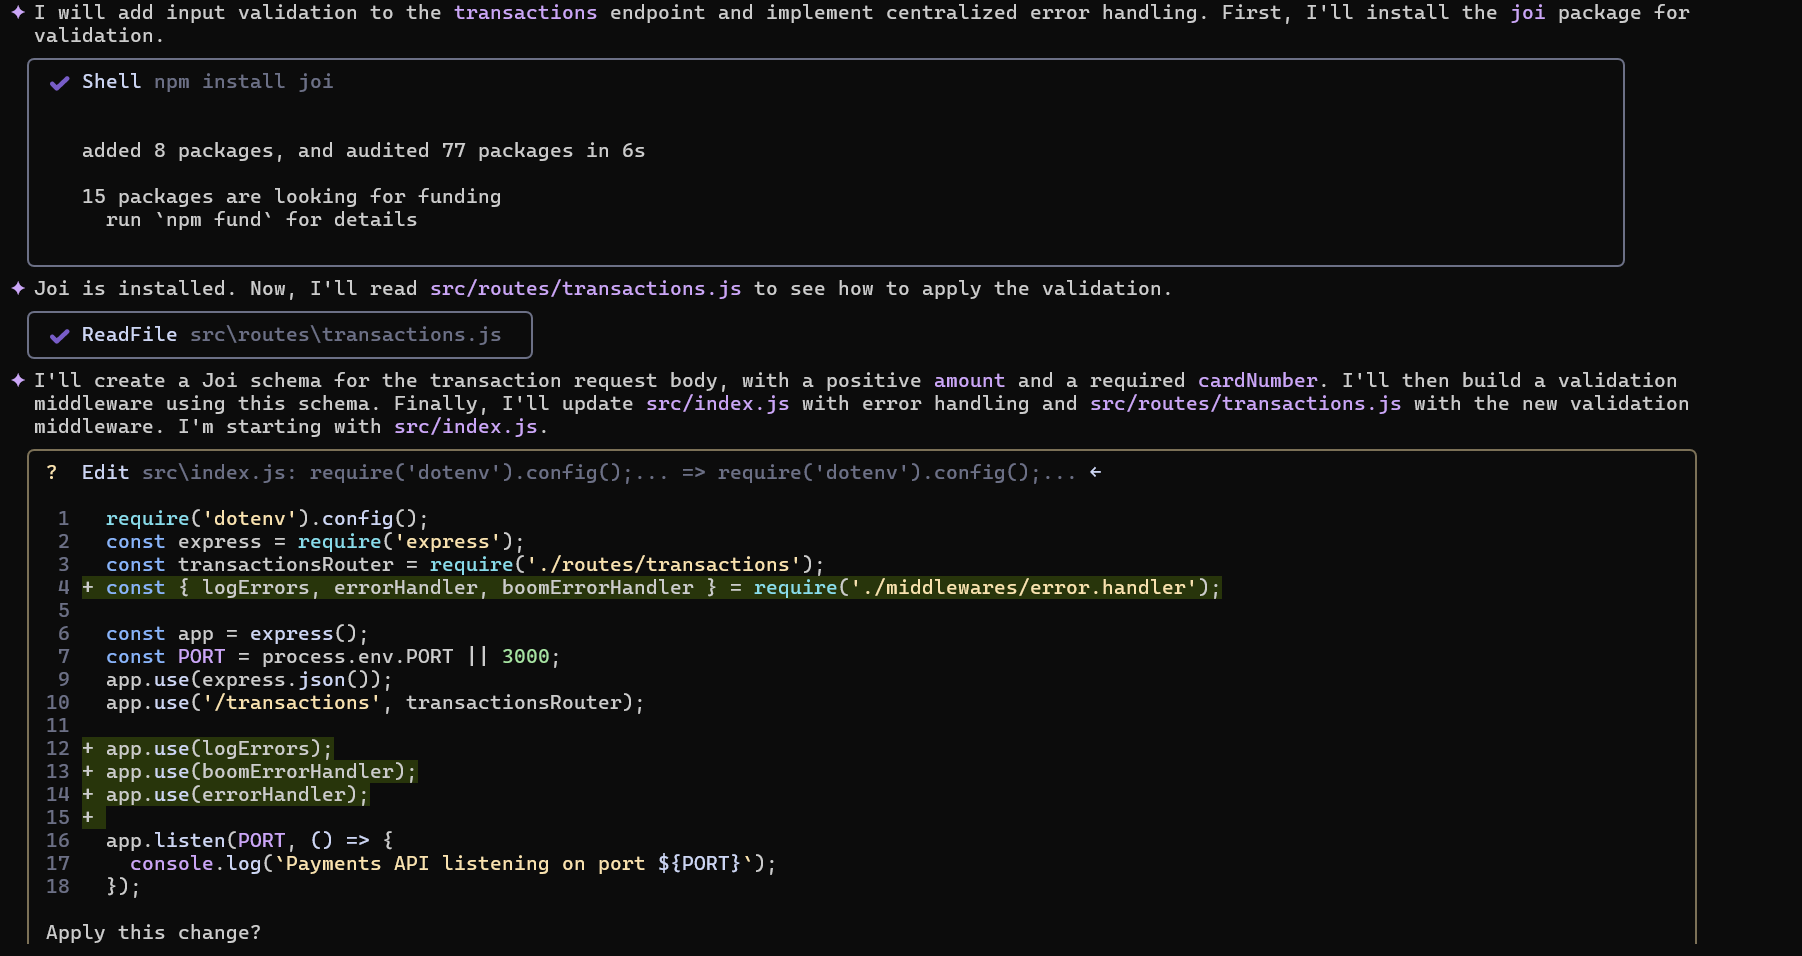Viewport: 1802px width, 956px height.
Task: Click the "npm install joi" shell command
Action: click(x=243, y=81)
